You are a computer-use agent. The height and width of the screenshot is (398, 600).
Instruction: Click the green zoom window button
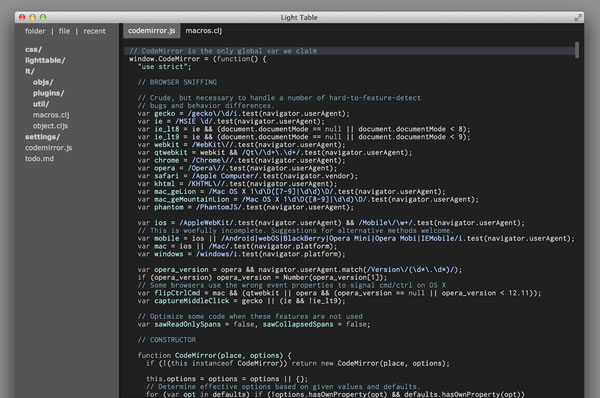pos(43,17)
